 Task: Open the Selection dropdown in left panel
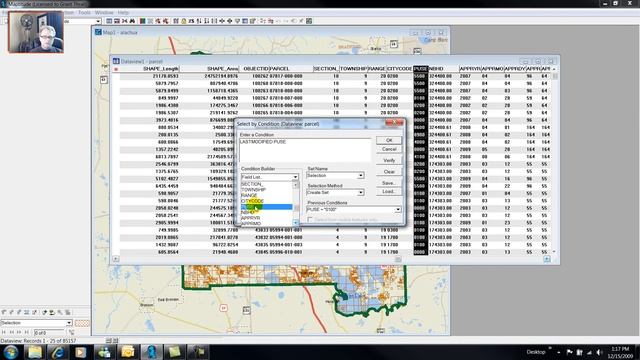69,323
